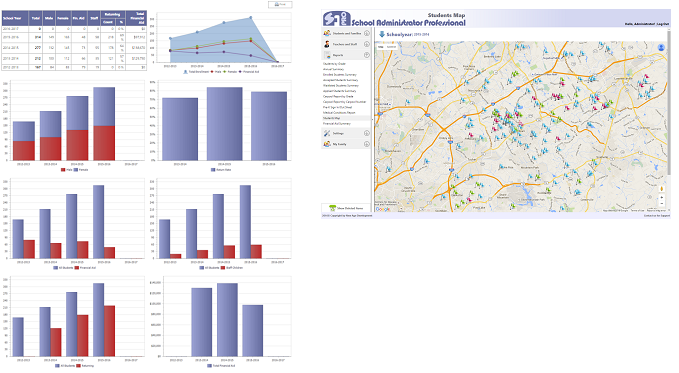679x373 pixels.
Task: Click the 2016-2017 row in enrollment table
Action: tap(74, 29)
